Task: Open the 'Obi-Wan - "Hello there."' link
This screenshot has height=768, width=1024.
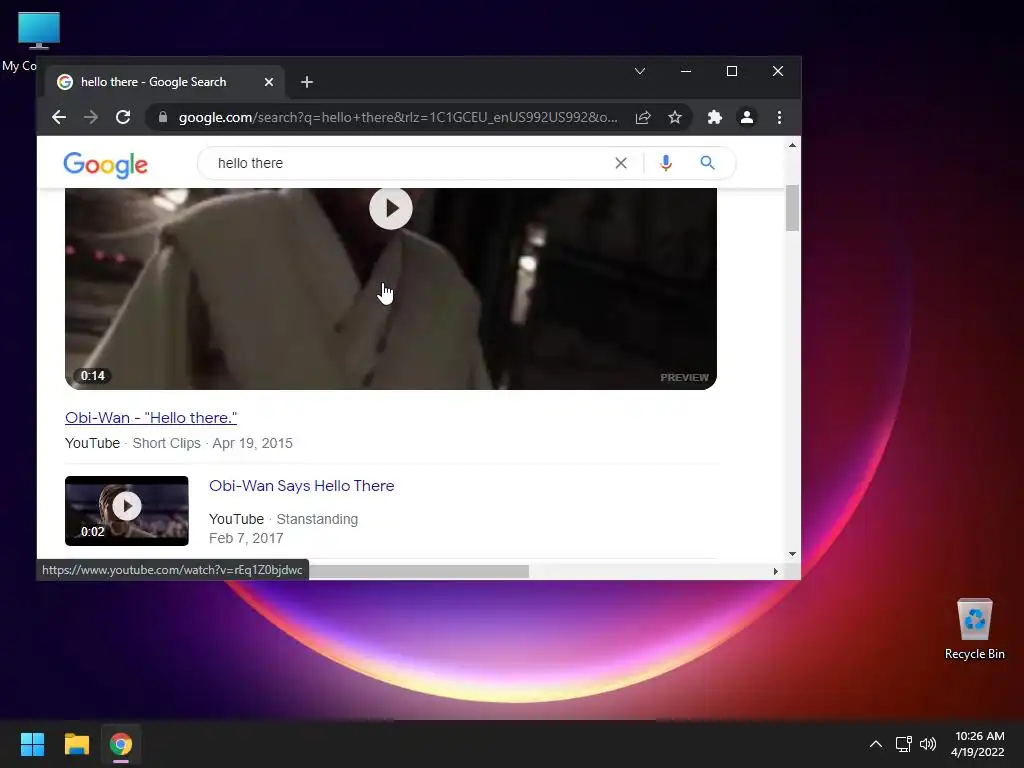Action: (x=151, y=418)
